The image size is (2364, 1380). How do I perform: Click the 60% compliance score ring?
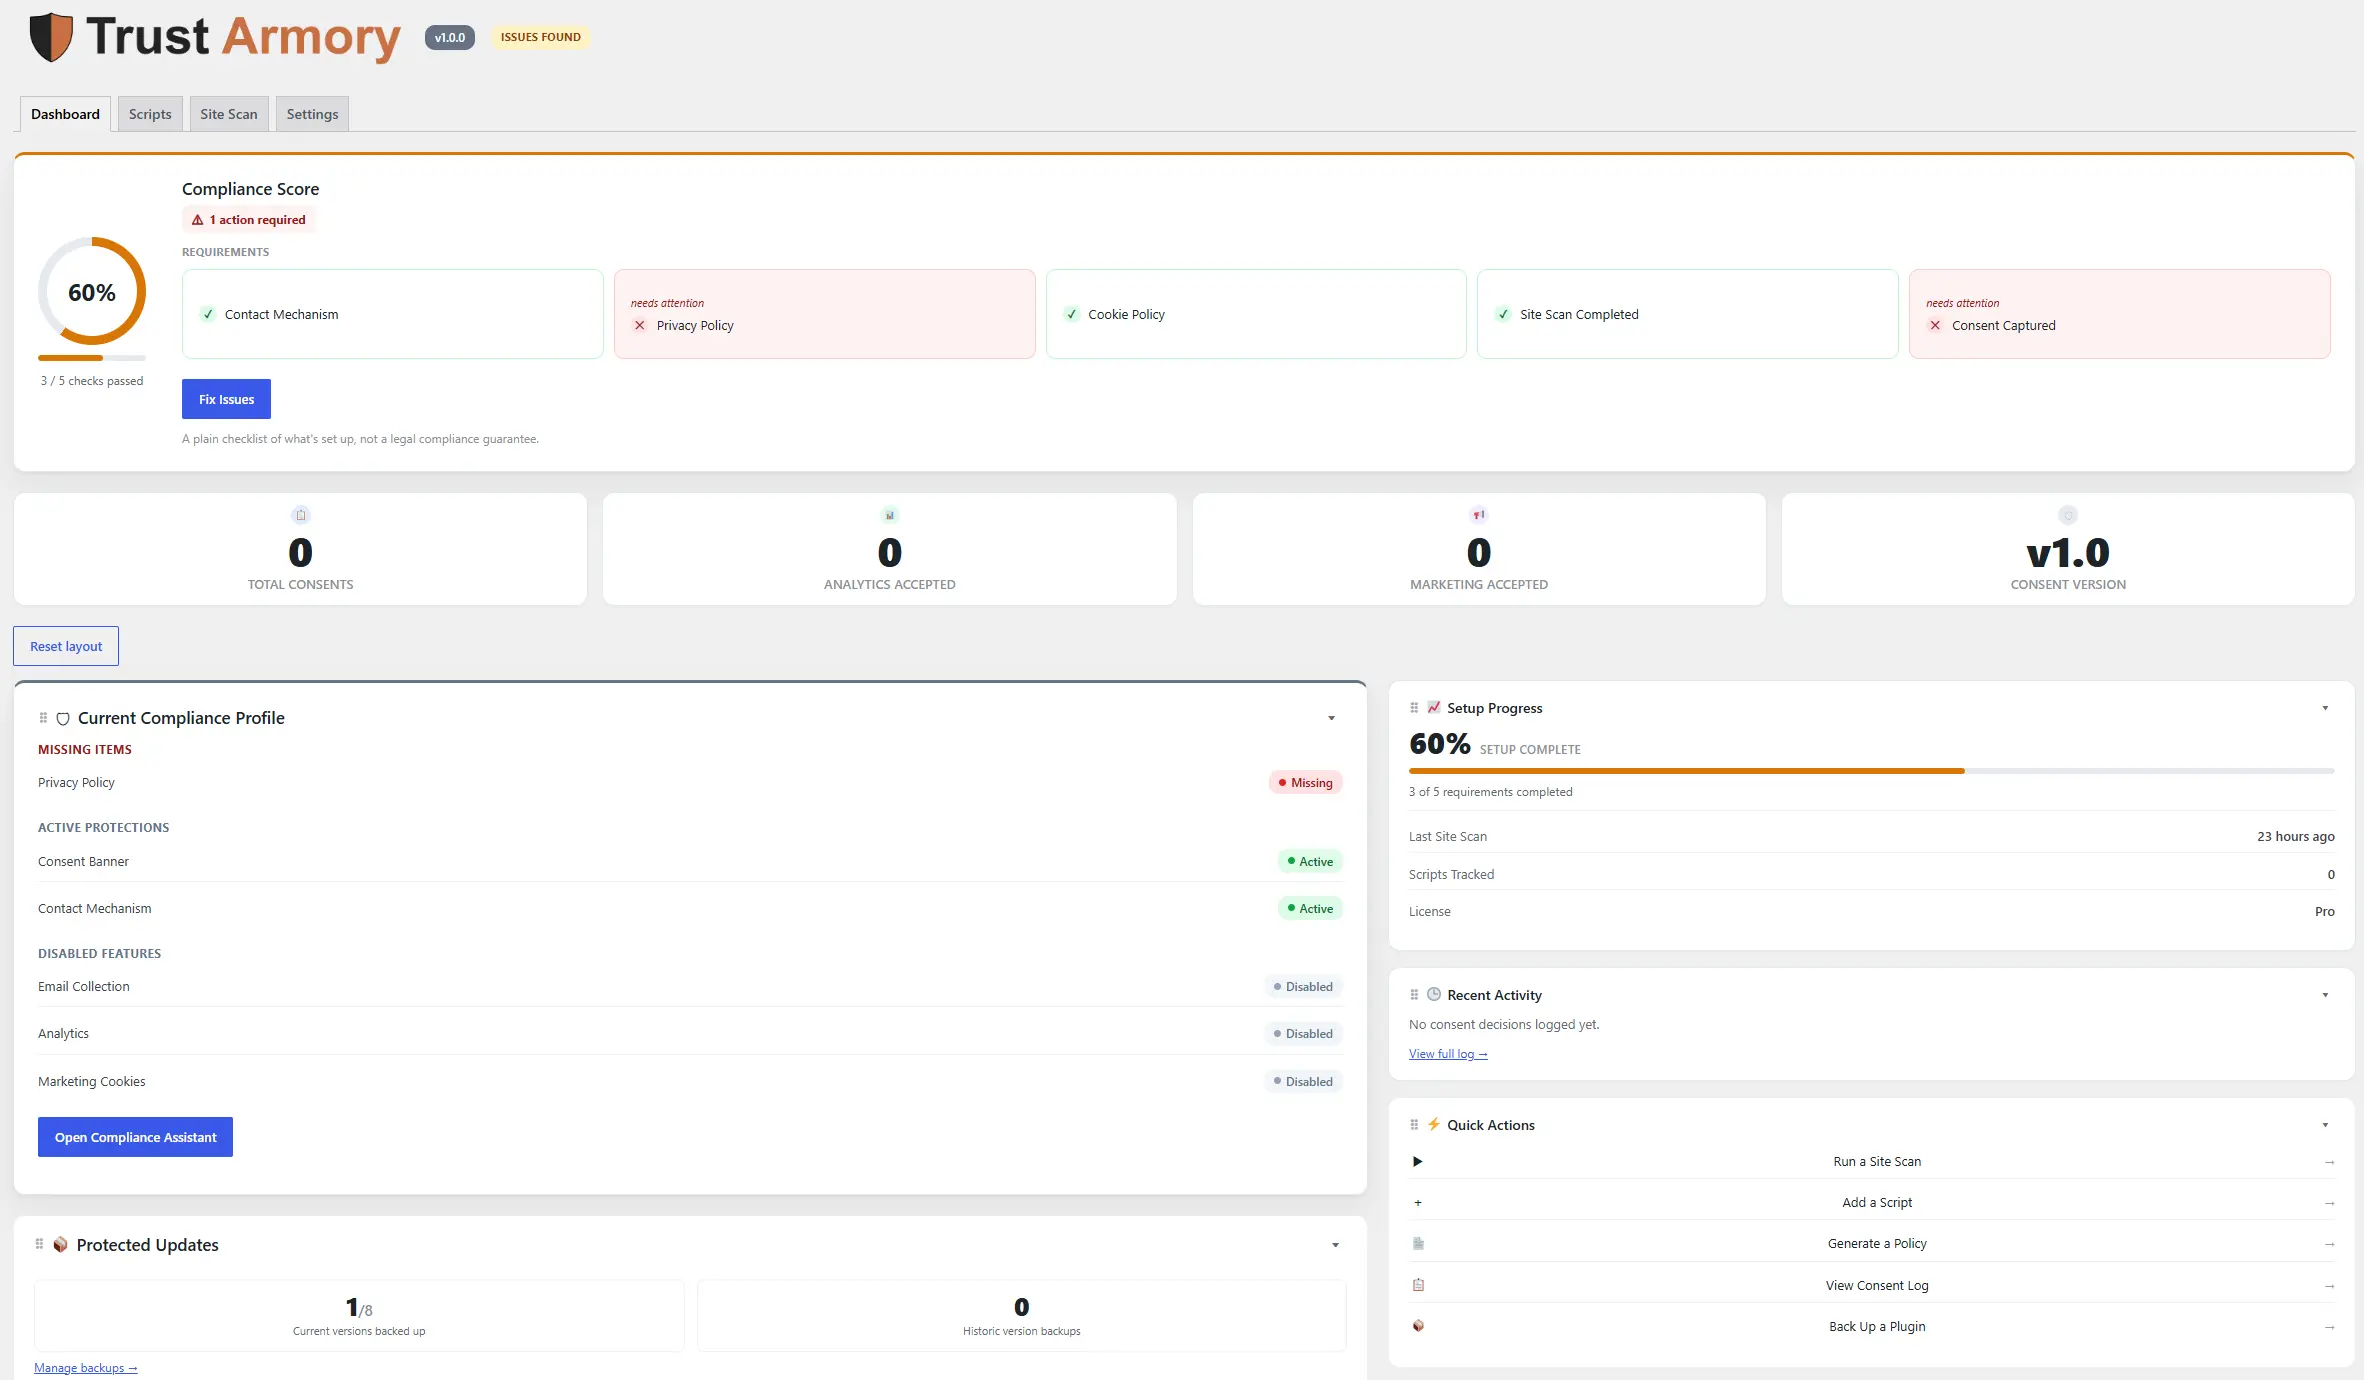pos(92,291)
